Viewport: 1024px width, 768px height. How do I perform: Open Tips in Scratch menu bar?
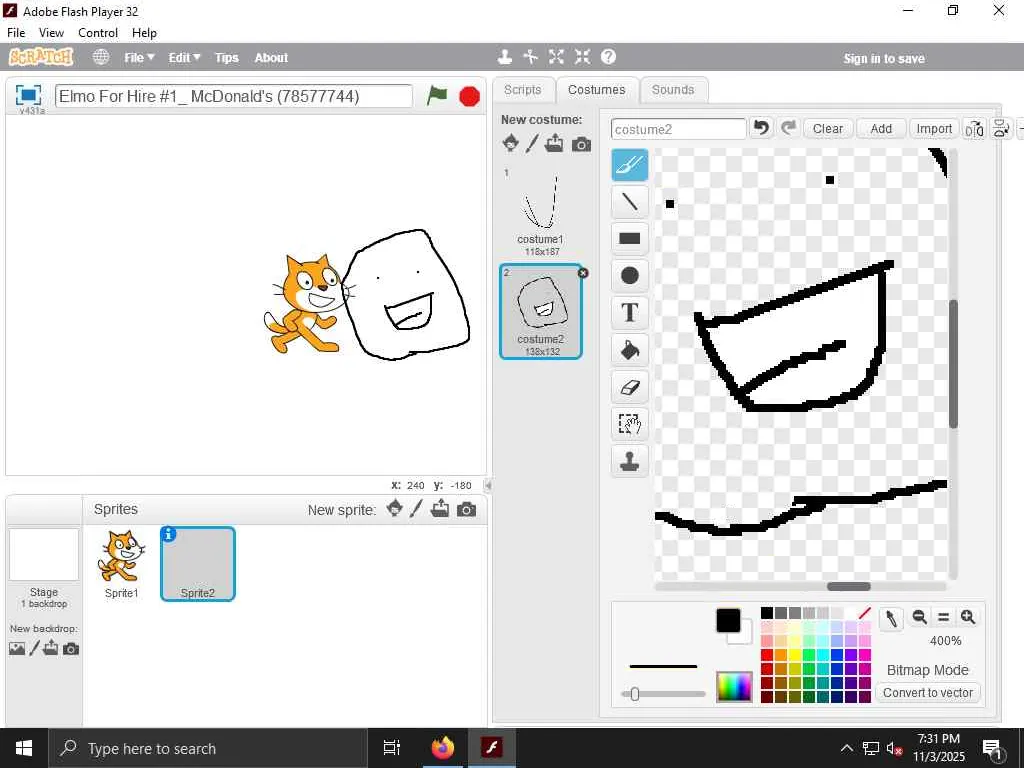point(227,57)
